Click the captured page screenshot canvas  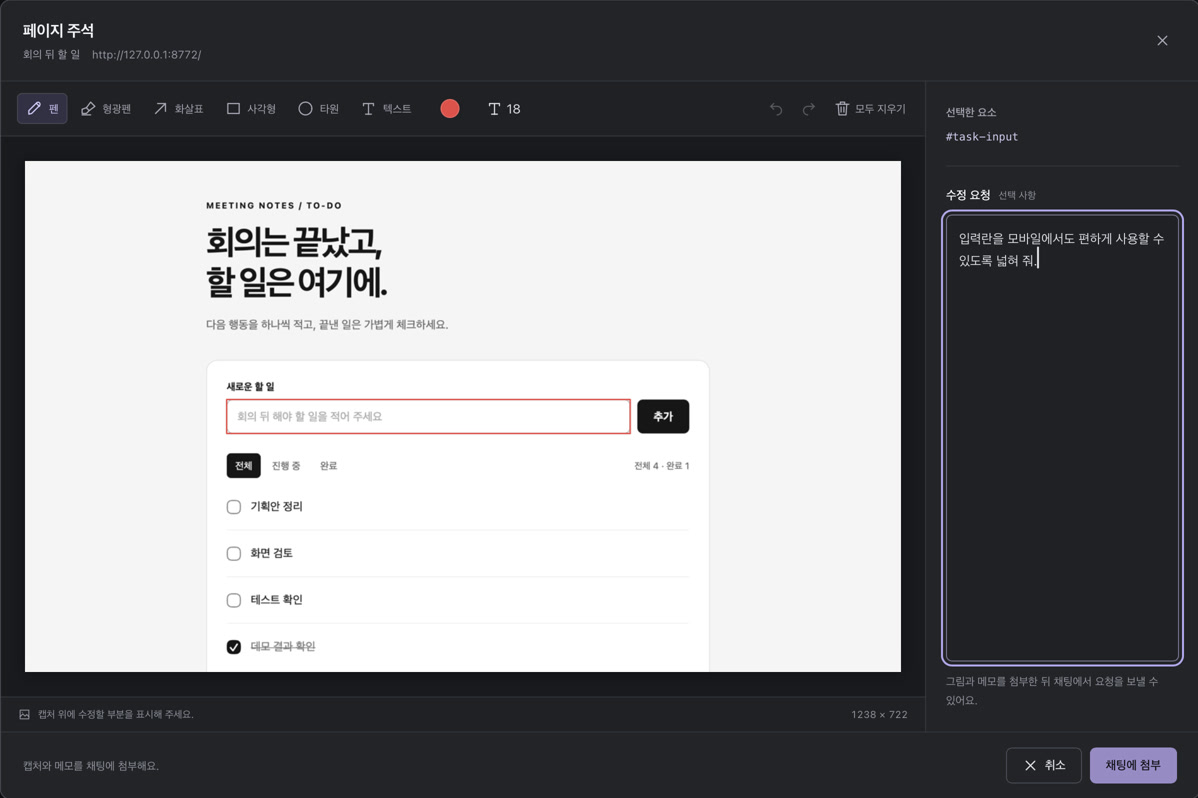point(463,417)
